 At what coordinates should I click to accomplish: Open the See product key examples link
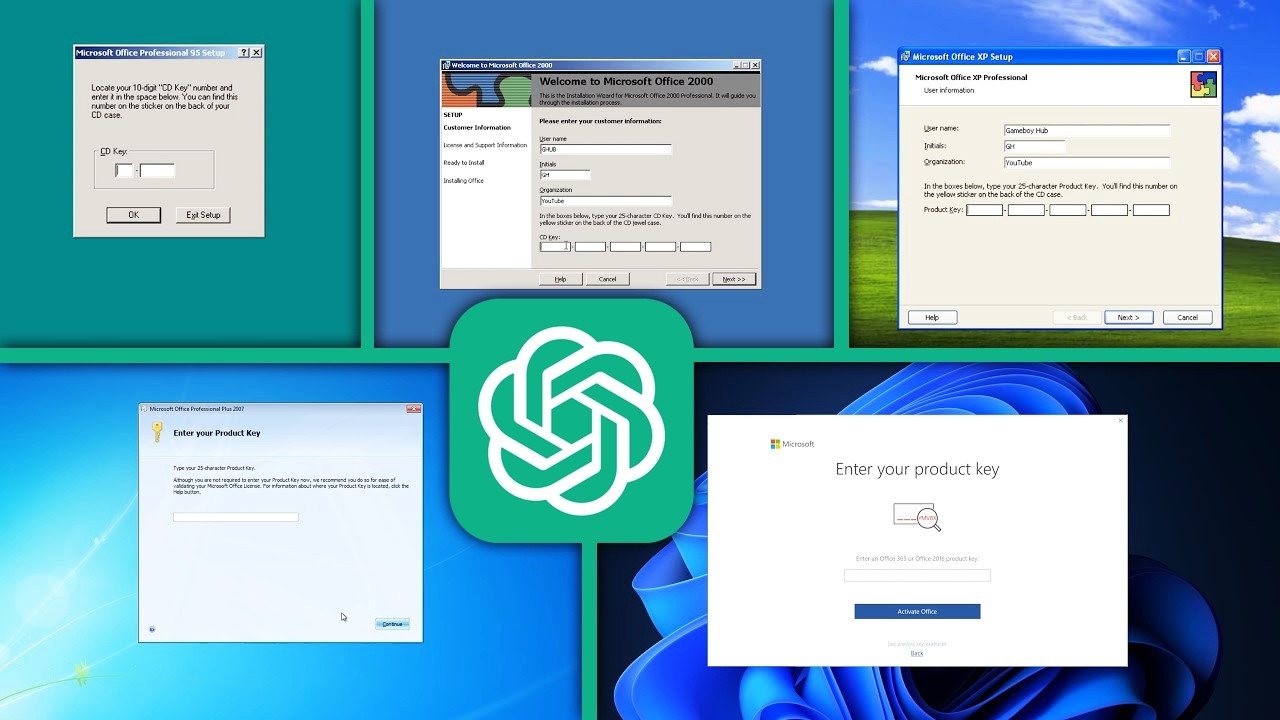click(917, 644)
